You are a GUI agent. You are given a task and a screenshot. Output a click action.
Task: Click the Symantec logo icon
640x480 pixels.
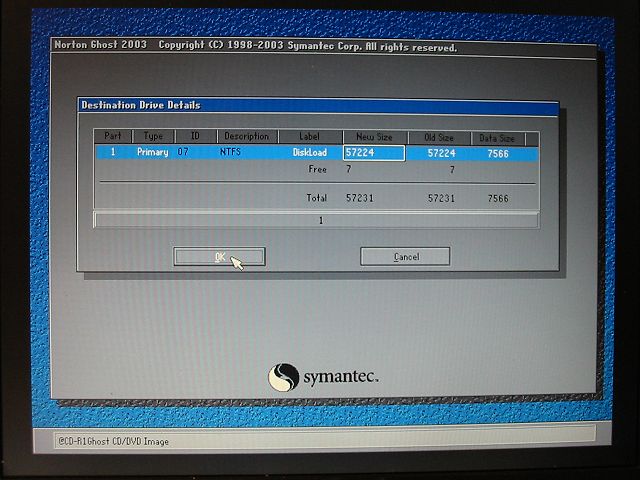(x=283, y=377)
